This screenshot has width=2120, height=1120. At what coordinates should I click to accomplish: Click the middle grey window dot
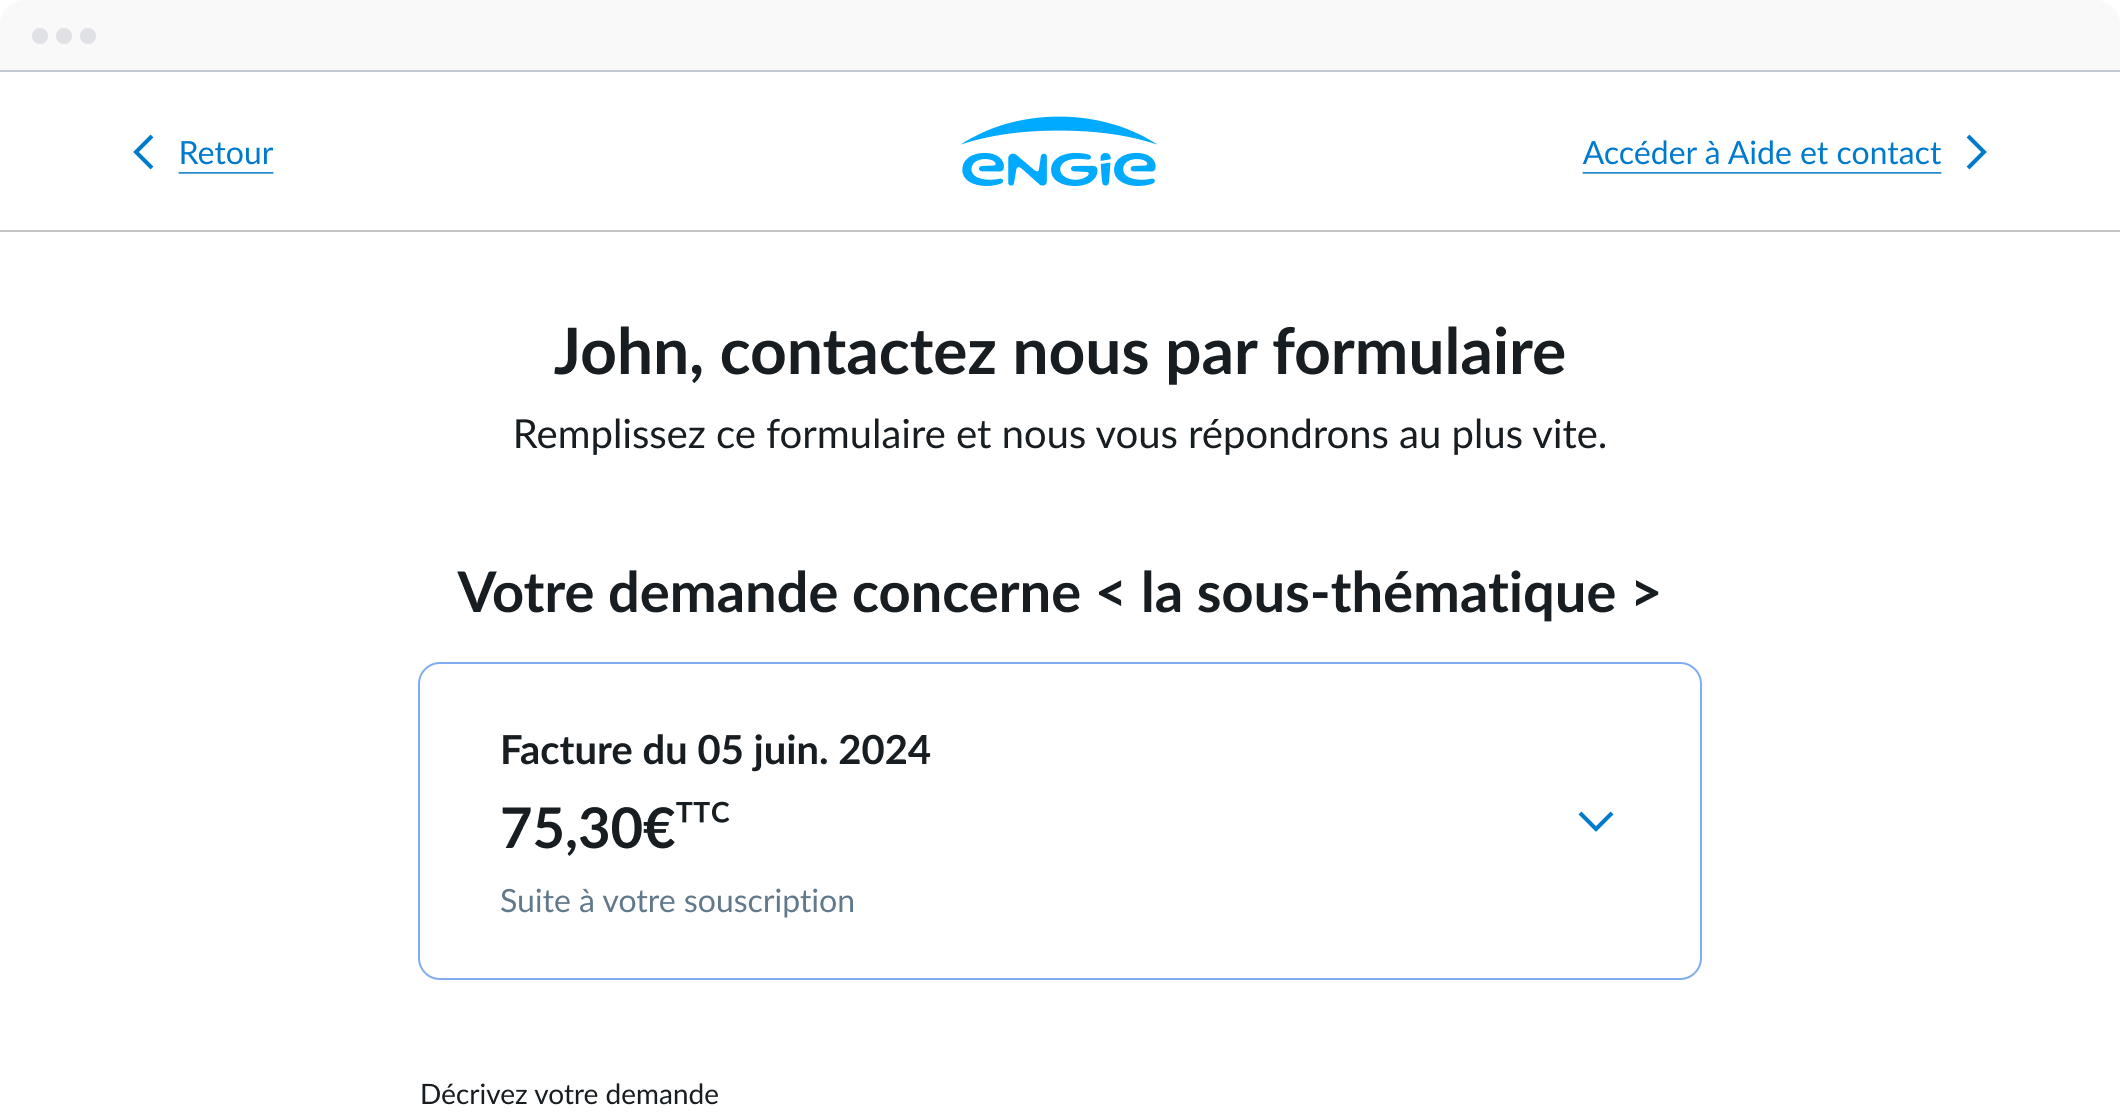[x=64, y=36]
